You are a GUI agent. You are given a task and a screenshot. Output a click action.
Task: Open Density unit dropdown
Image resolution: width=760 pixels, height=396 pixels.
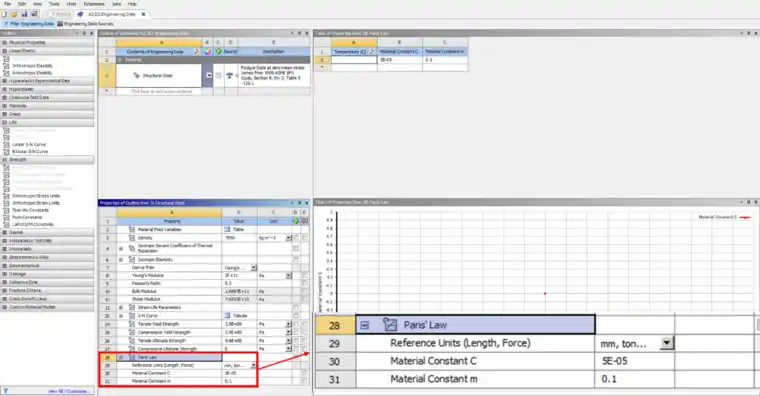pos(288,238)
